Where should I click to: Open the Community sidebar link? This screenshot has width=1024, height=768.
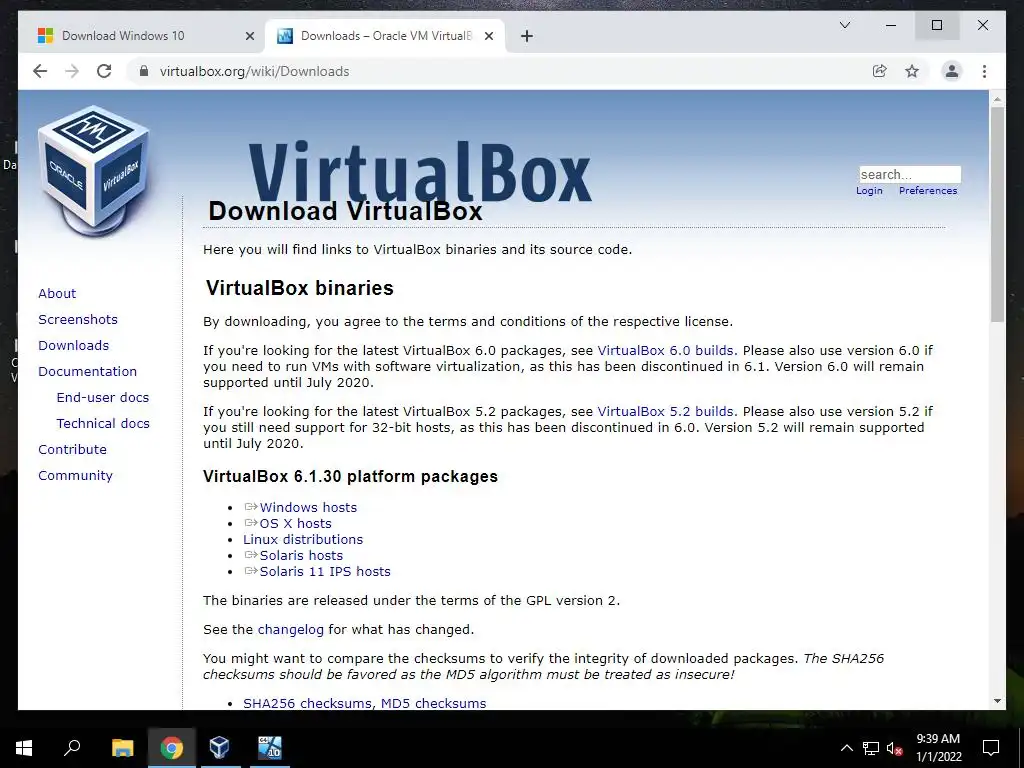click(x=75, y=476)
